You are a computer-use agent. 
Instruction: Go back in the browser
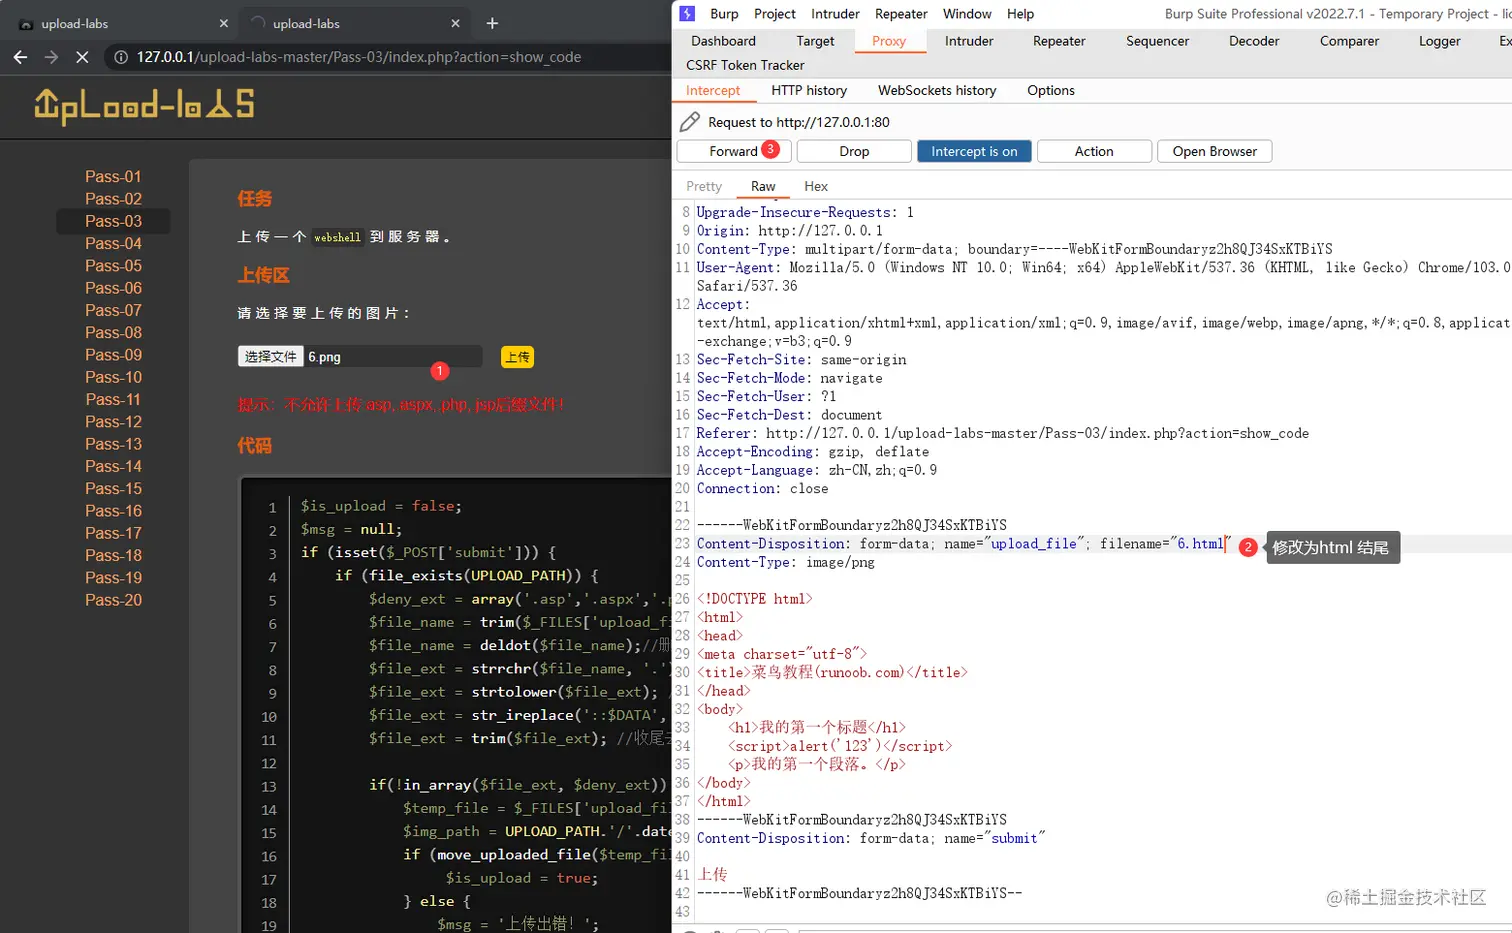[20, 57]
